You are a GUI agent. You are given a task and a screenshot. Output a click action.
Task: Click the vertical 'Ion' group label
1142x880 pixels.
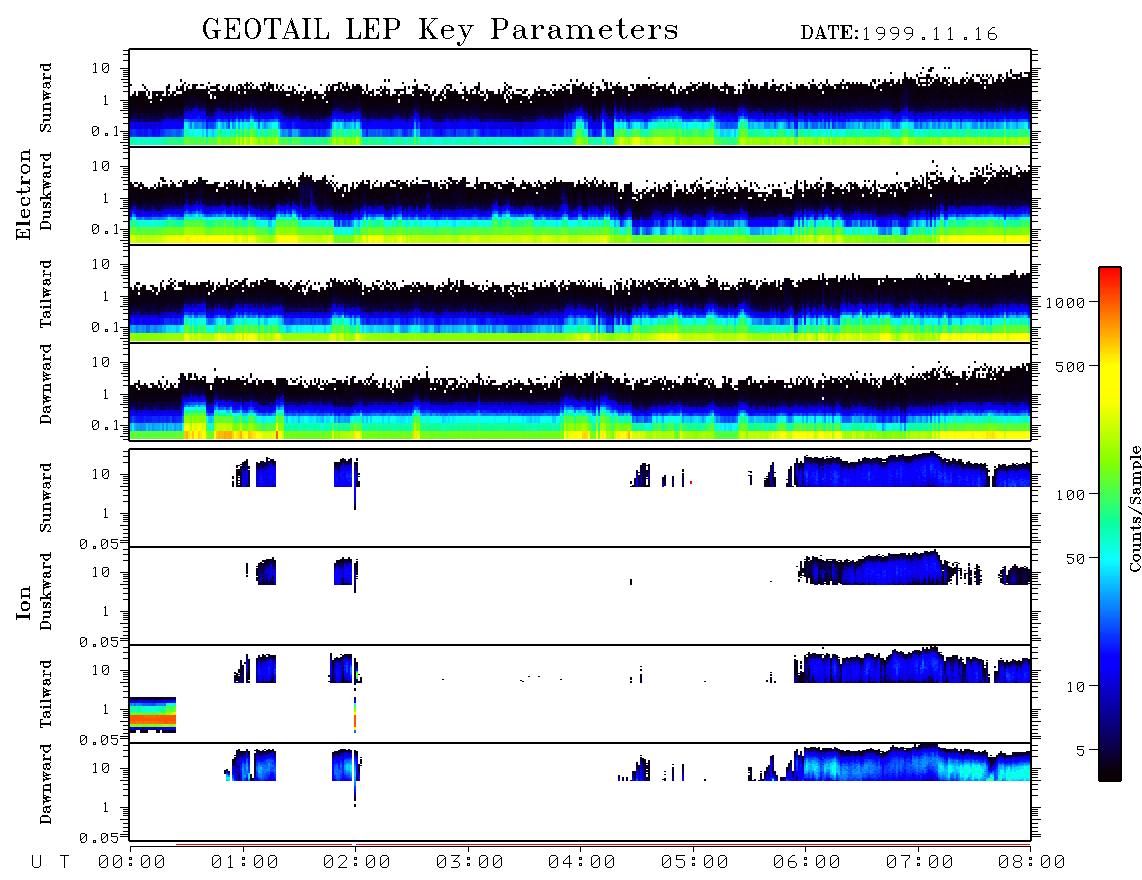[x=23, y=602]
